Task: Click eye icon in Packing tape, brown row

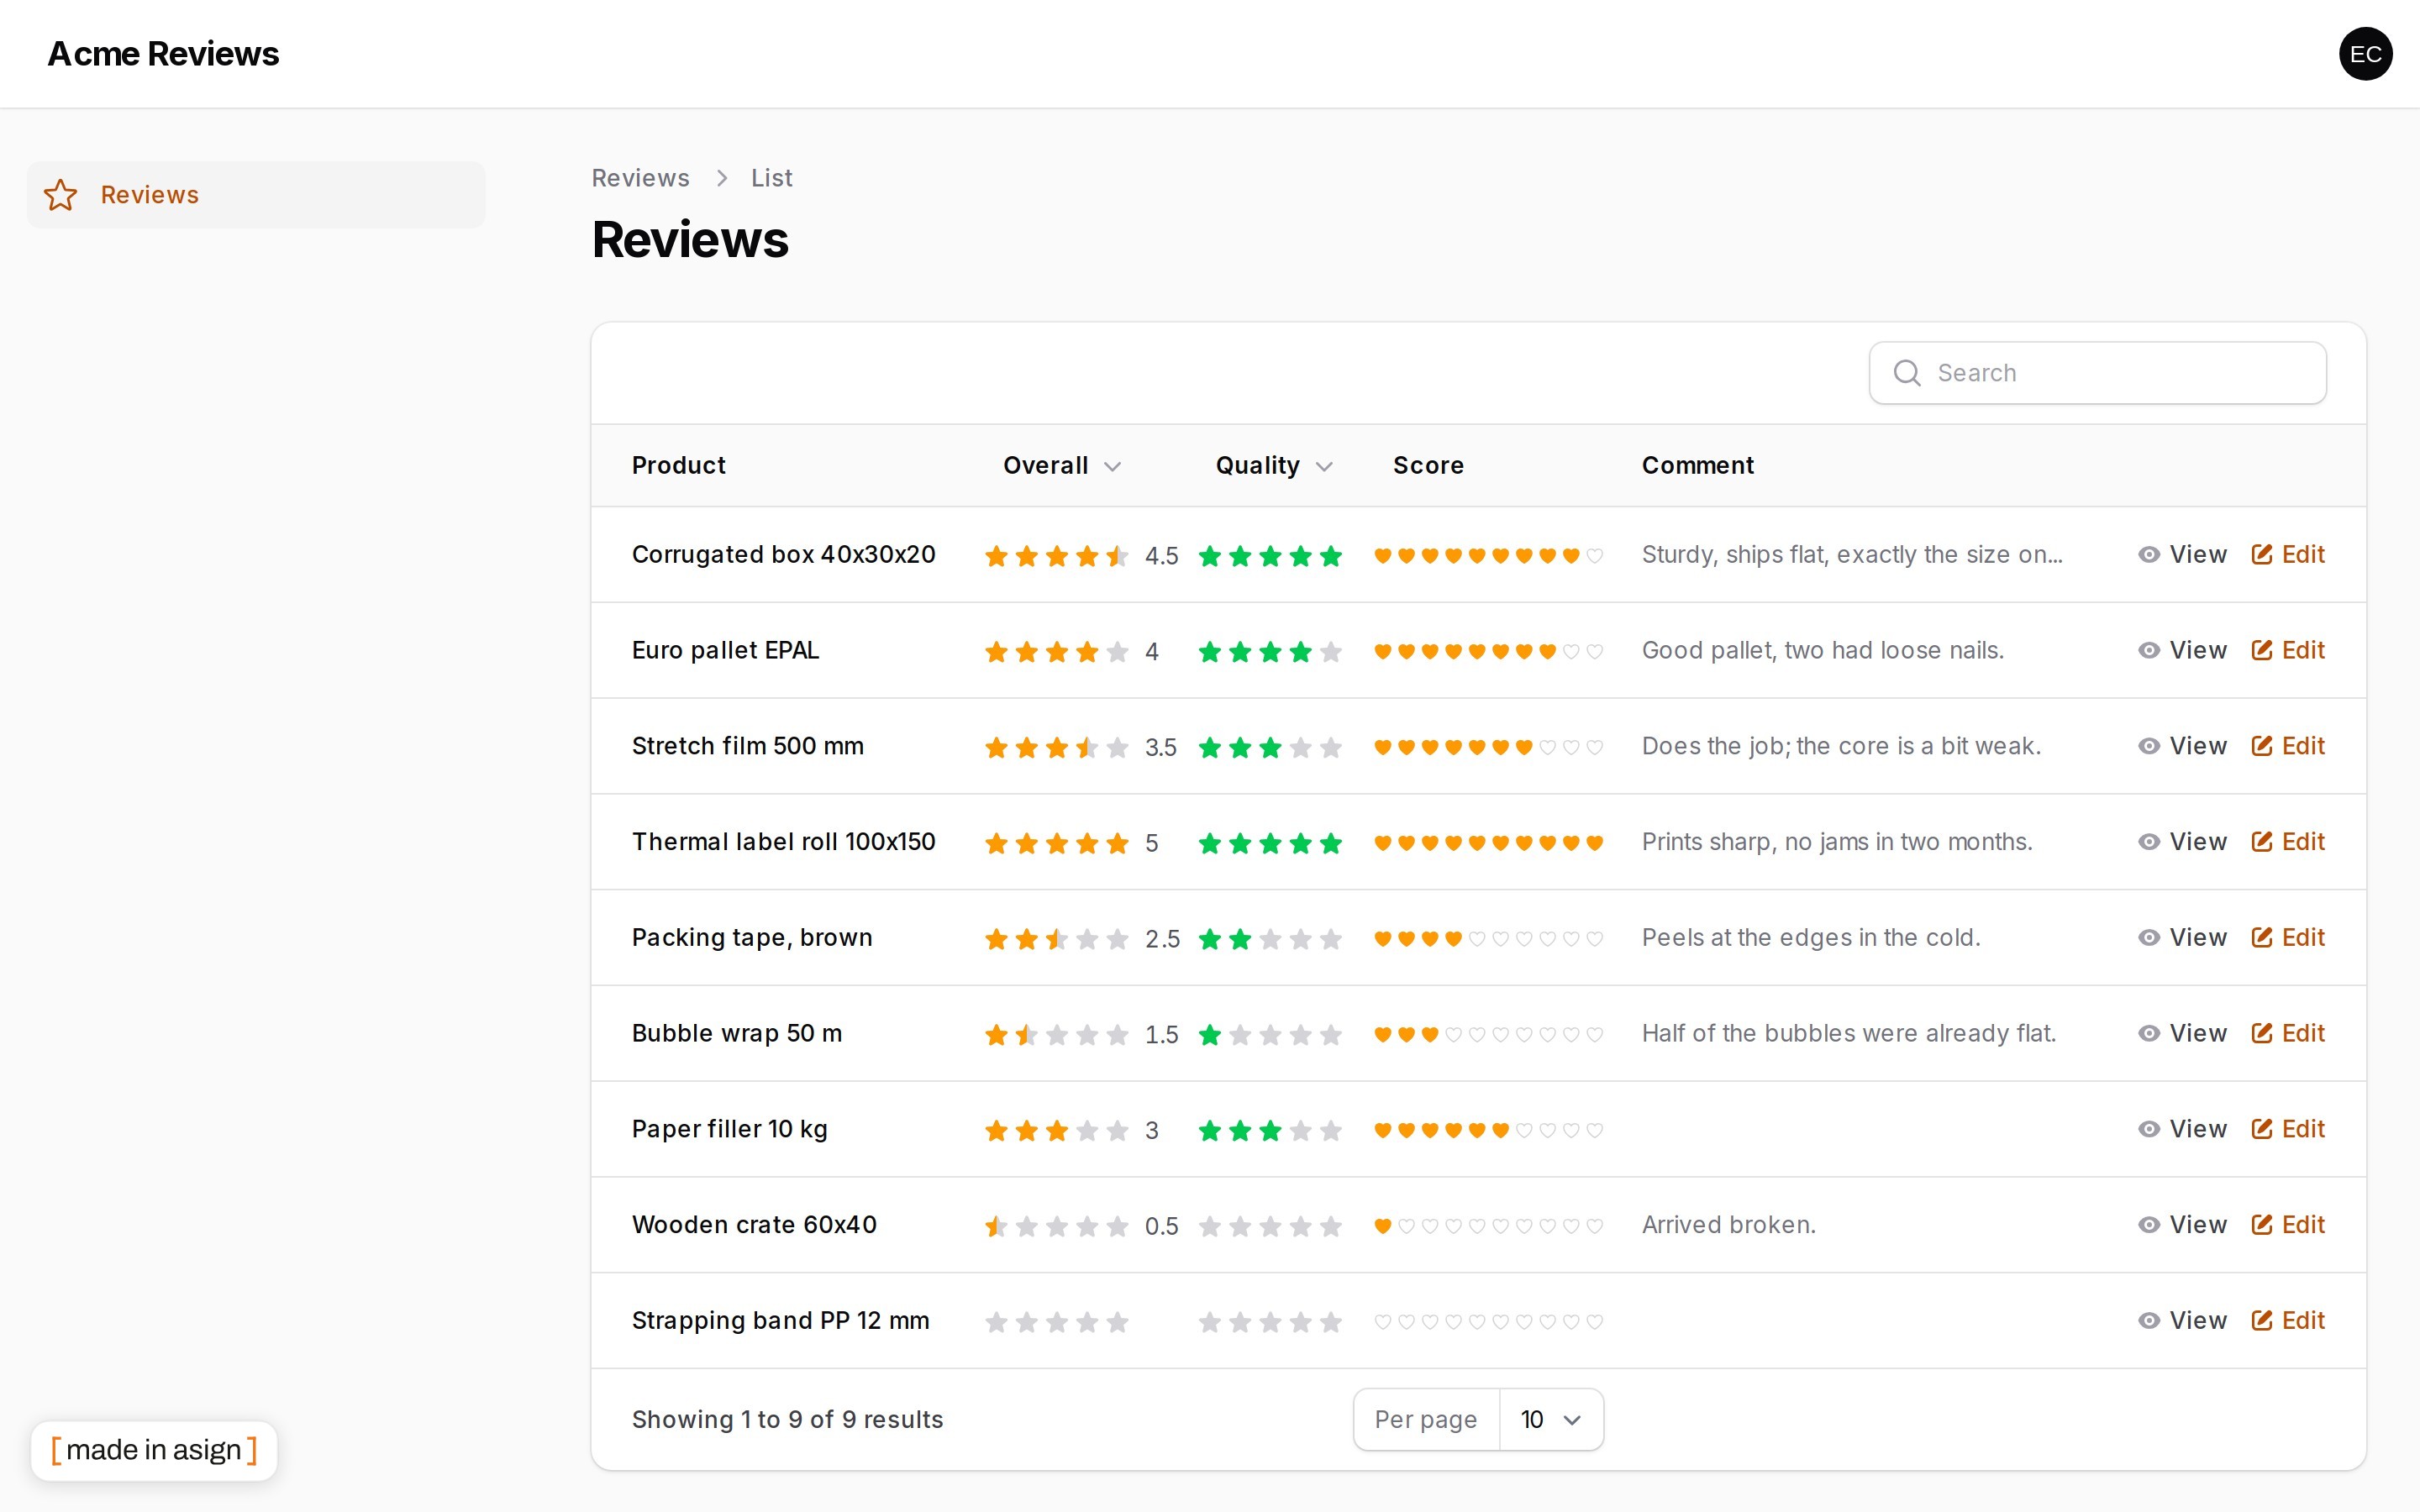Action: coord(2148,938)
